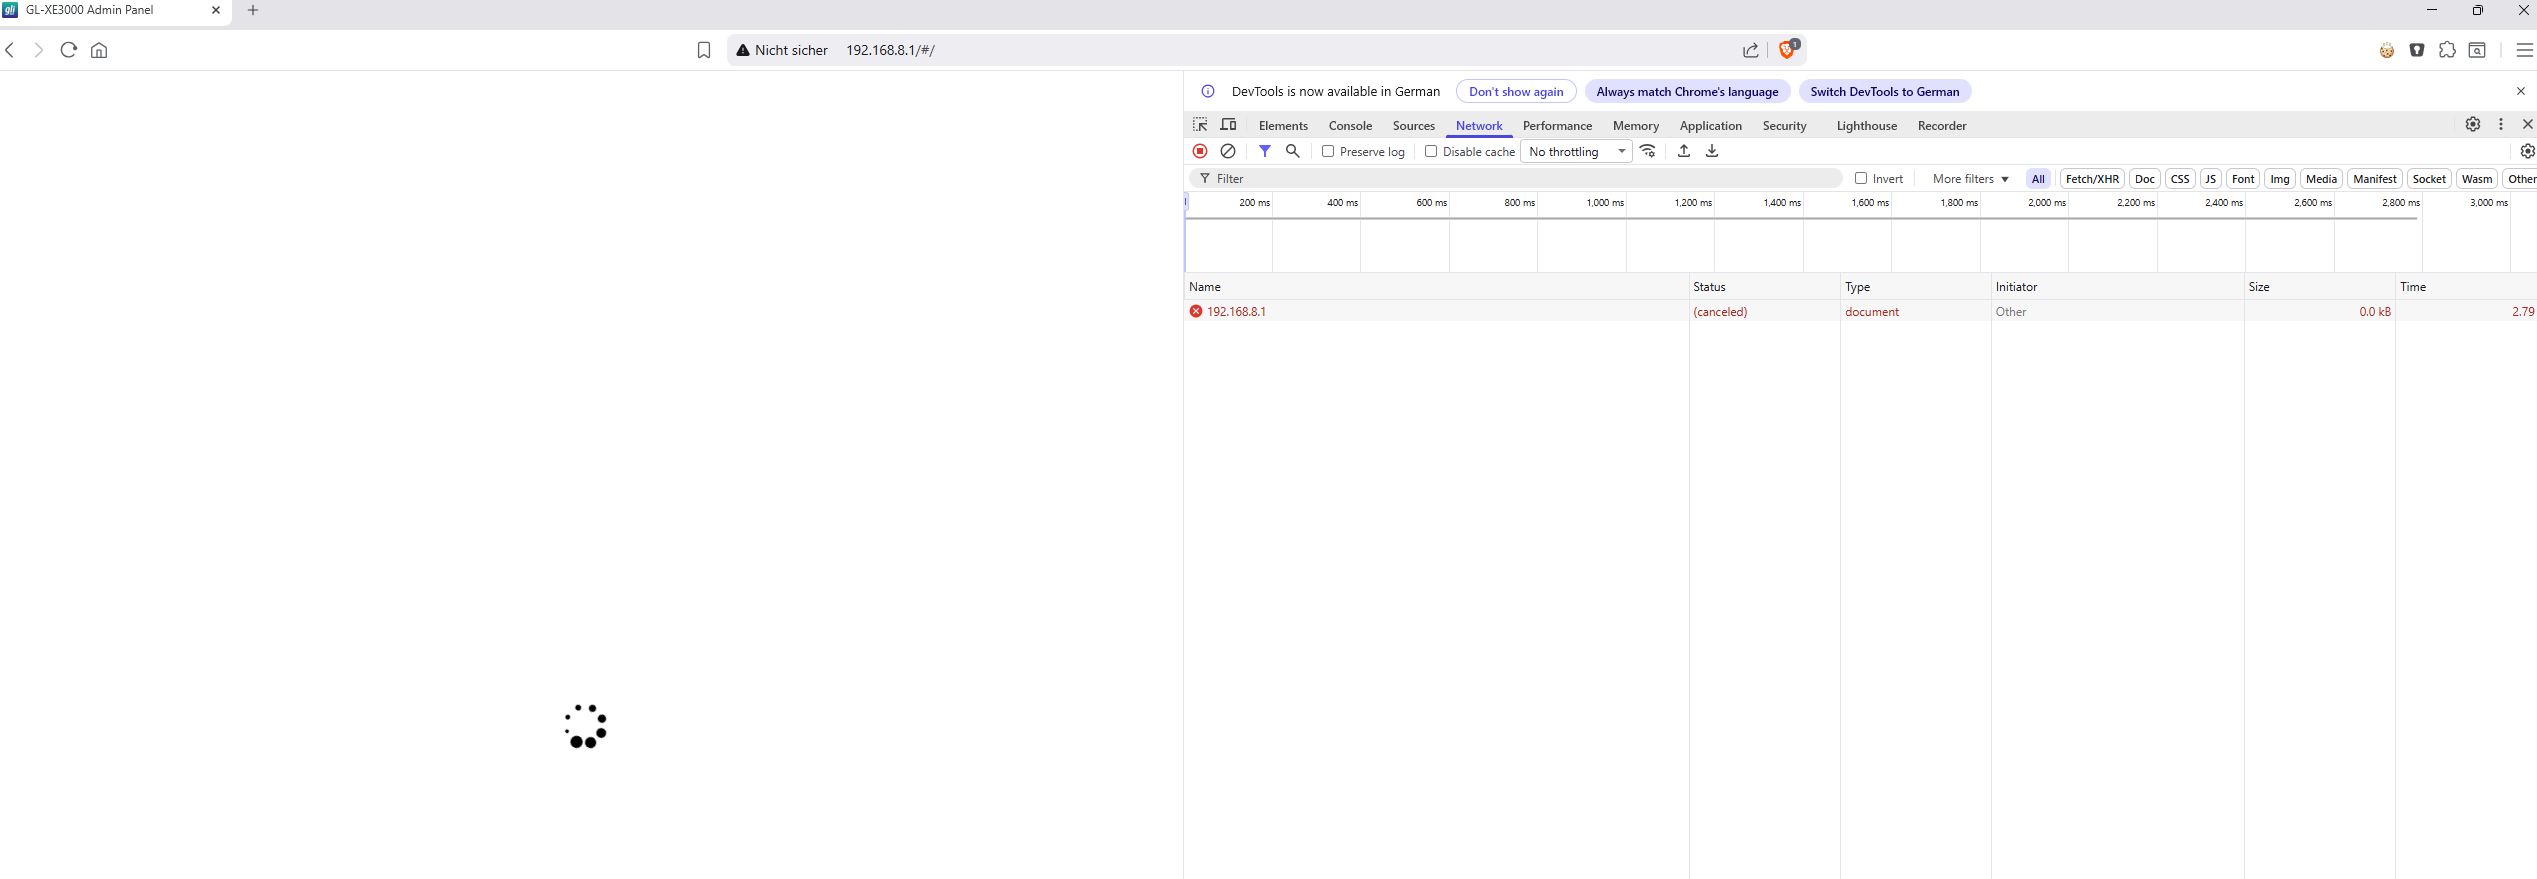The image size is (2537, 879).
Task: Open DevTools three-dot customize menu
Action: tap(2501, 124)
